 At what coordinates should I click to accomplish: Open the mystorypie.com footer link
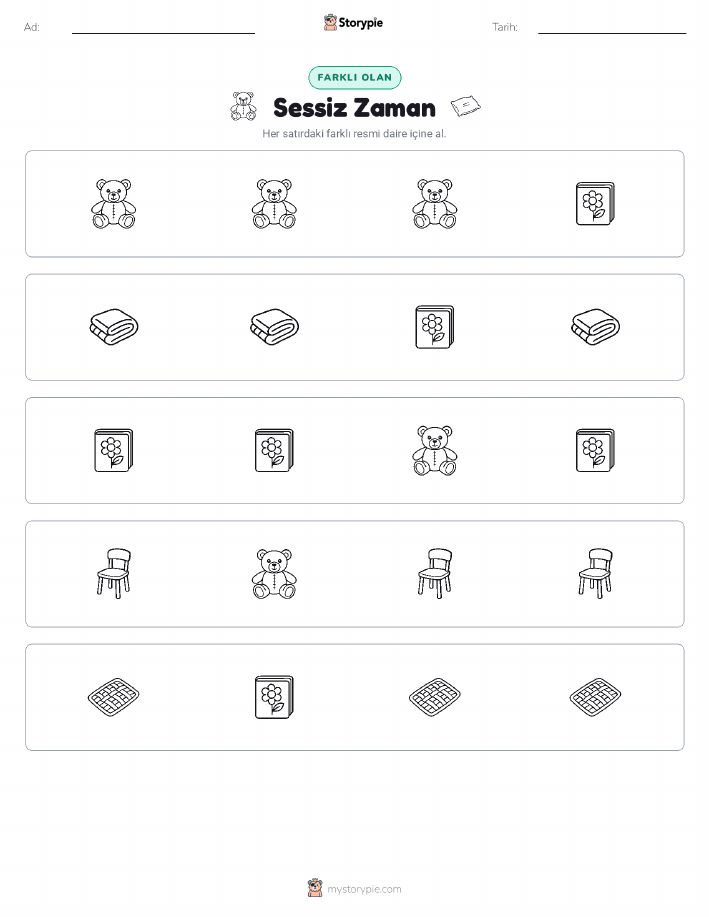pos(364,889)
